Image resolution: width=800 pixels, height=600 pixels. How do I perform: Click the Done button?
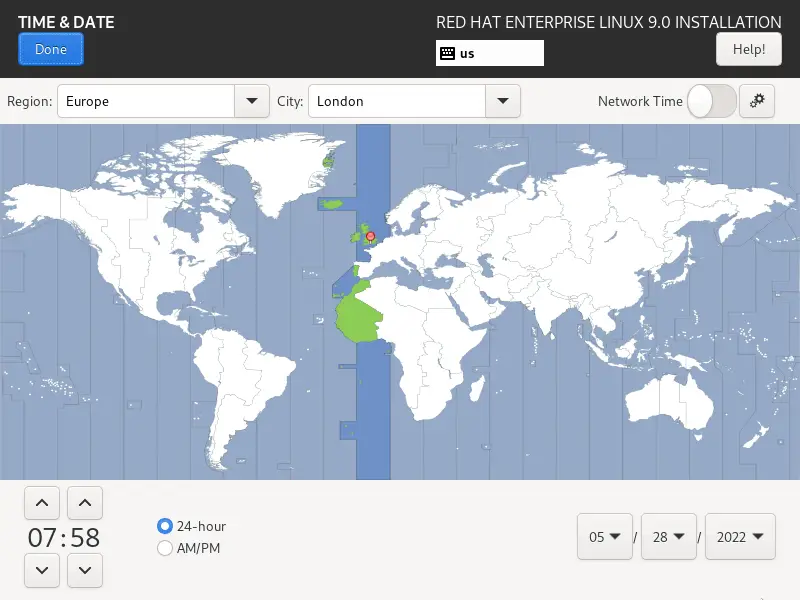click(x=51, y=49)
